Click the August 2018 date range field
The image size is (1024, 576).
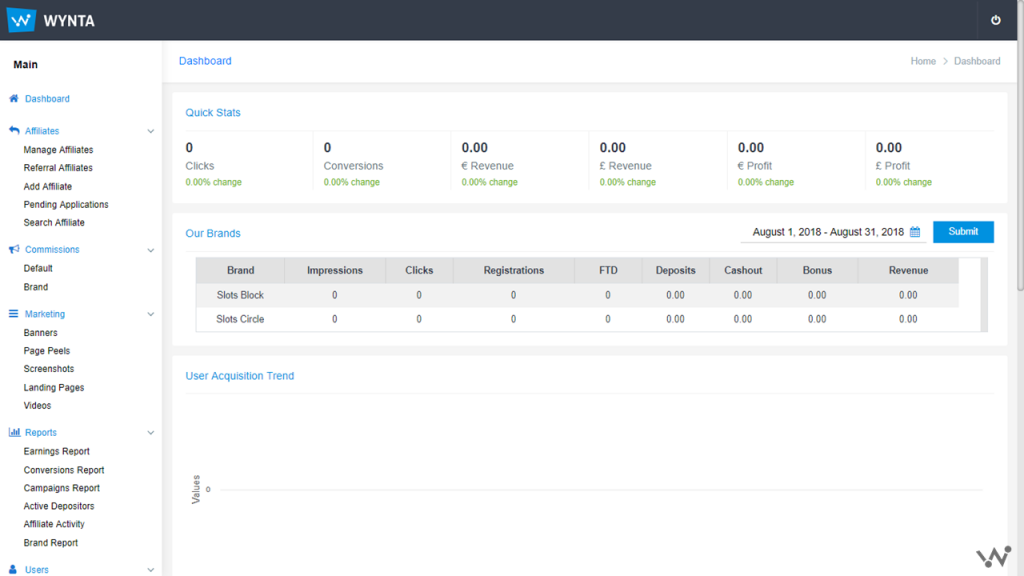click(833, 232)
